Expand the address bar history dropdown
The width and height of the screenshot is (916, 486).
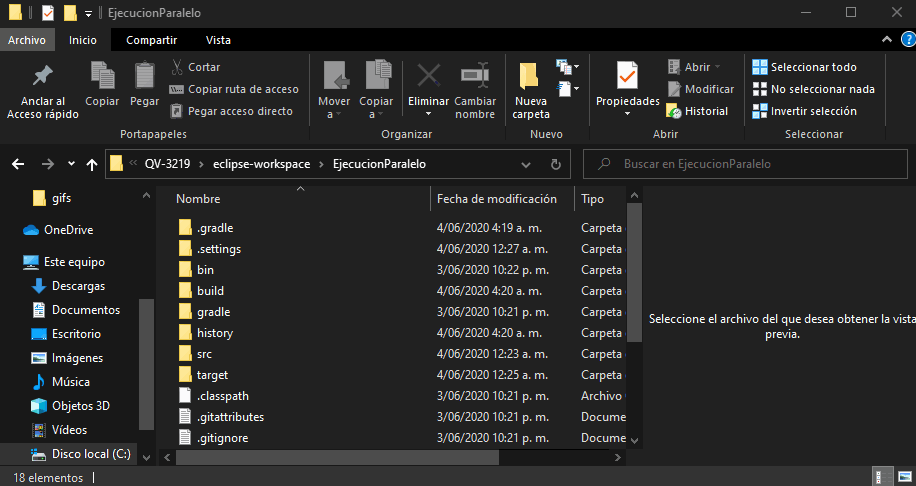pyautogui.click(x=526, y=164)
